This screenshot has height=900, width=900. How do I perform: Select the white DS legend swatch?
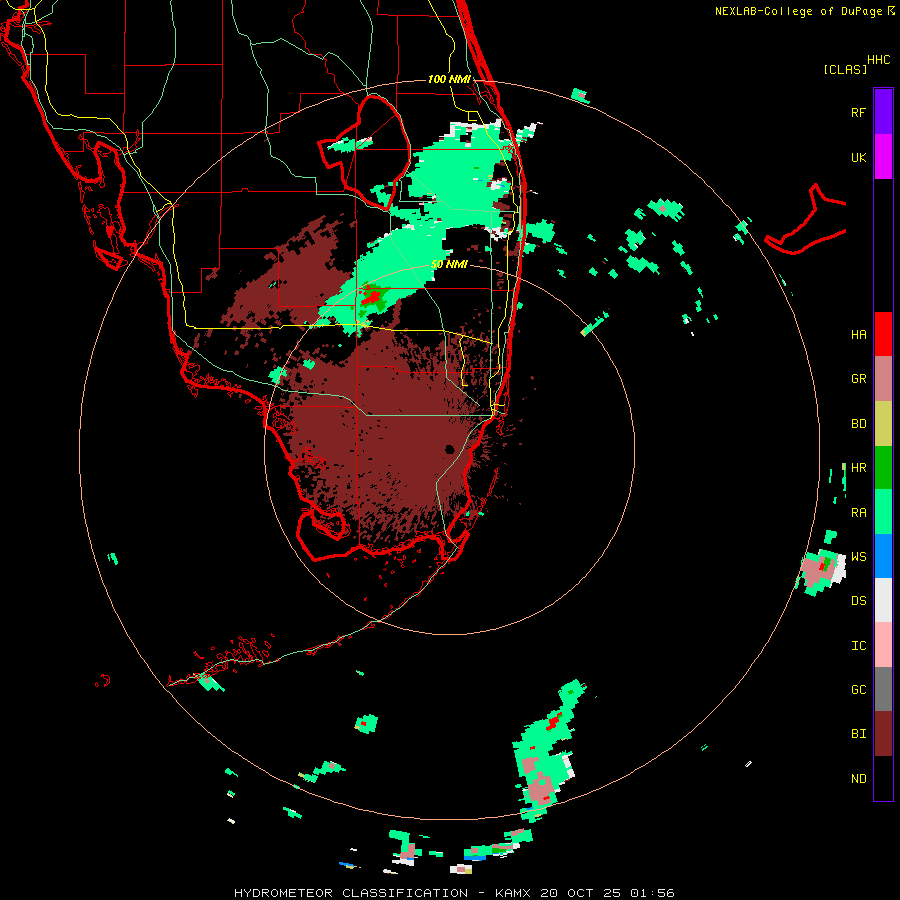(883, 600)
